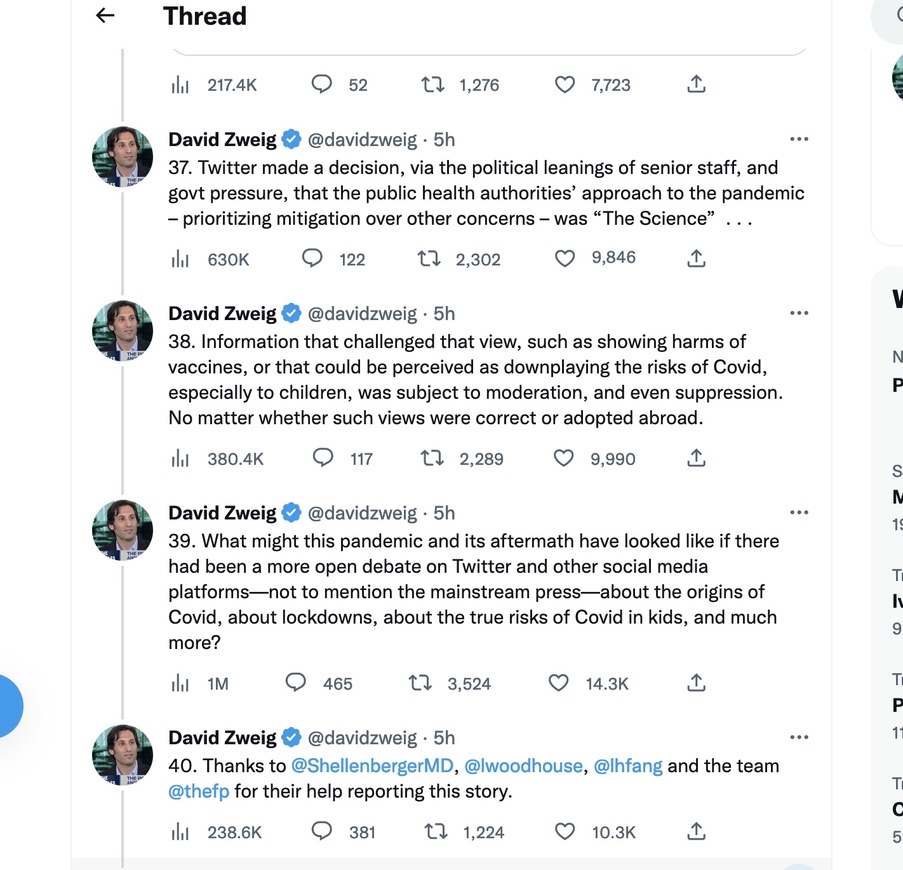Open the @thefp mention link

[x=199, y=792]
